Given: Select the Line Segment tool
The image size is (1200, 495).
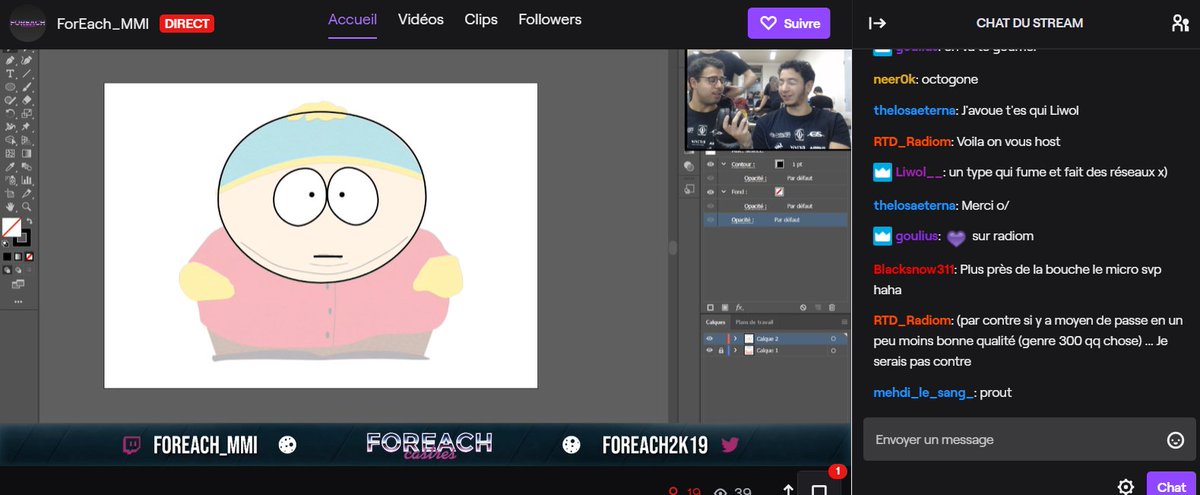Looking at the screenshot, I should [27, 73].
